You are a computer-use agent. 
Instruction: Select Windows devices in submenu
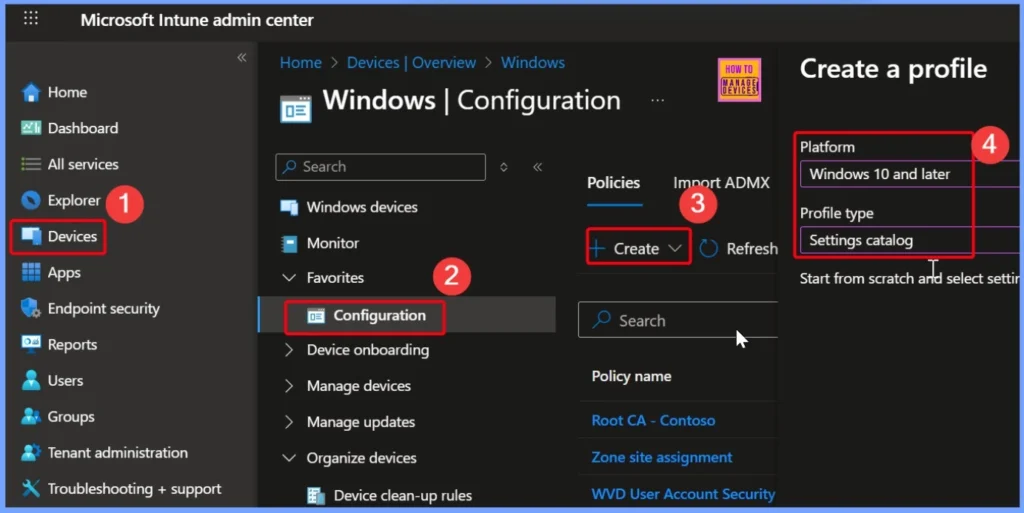[x=362, y=208]
